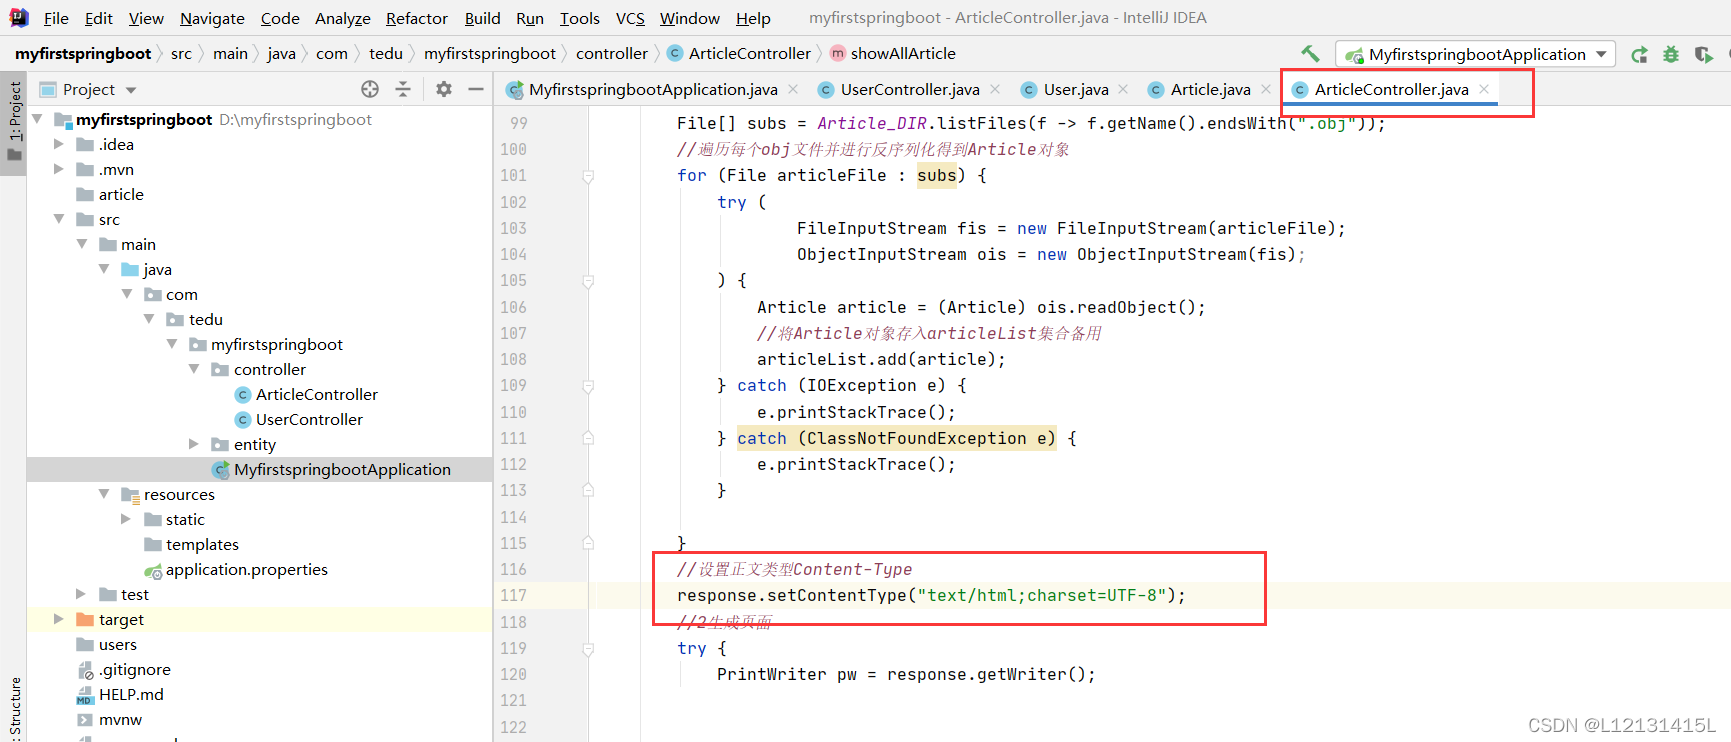This screenshot has width=1731, height=742.
Task: Click the src breadcrumb in the navigation bar
Action: [x=181, y=54]
